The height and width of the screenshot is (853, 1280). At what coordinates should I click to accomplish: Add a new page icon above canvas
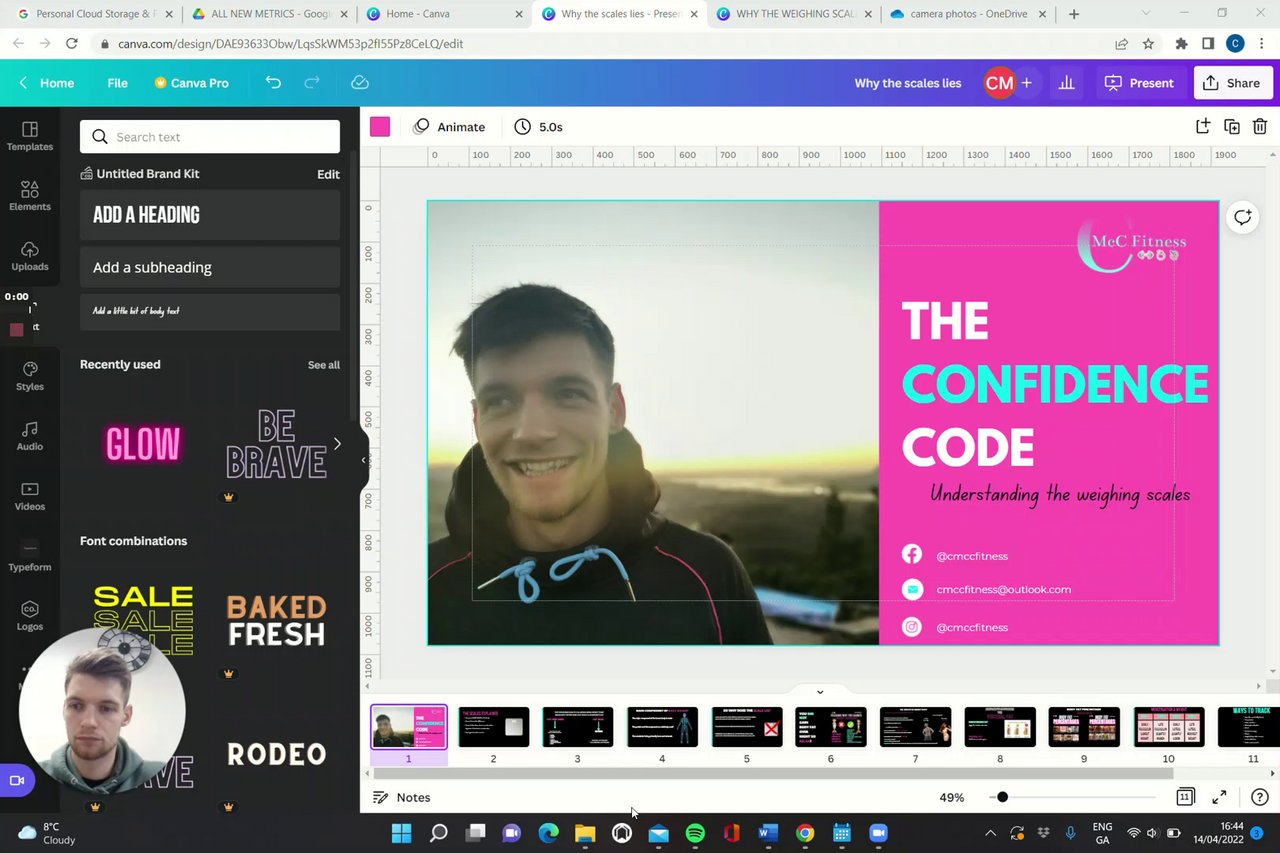[x=1203, y=127]
